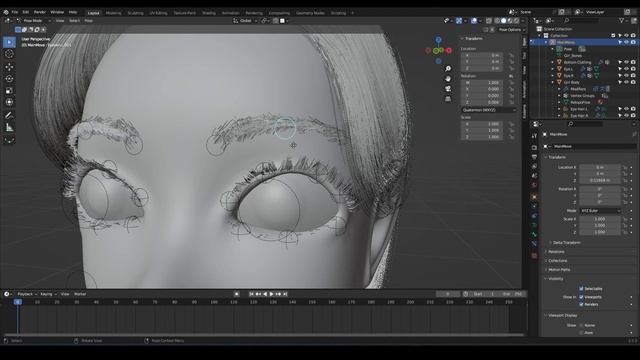This screenshot has width=640, height=360.
Task: Select the Annotate tool
Action: tap(9, 116)
